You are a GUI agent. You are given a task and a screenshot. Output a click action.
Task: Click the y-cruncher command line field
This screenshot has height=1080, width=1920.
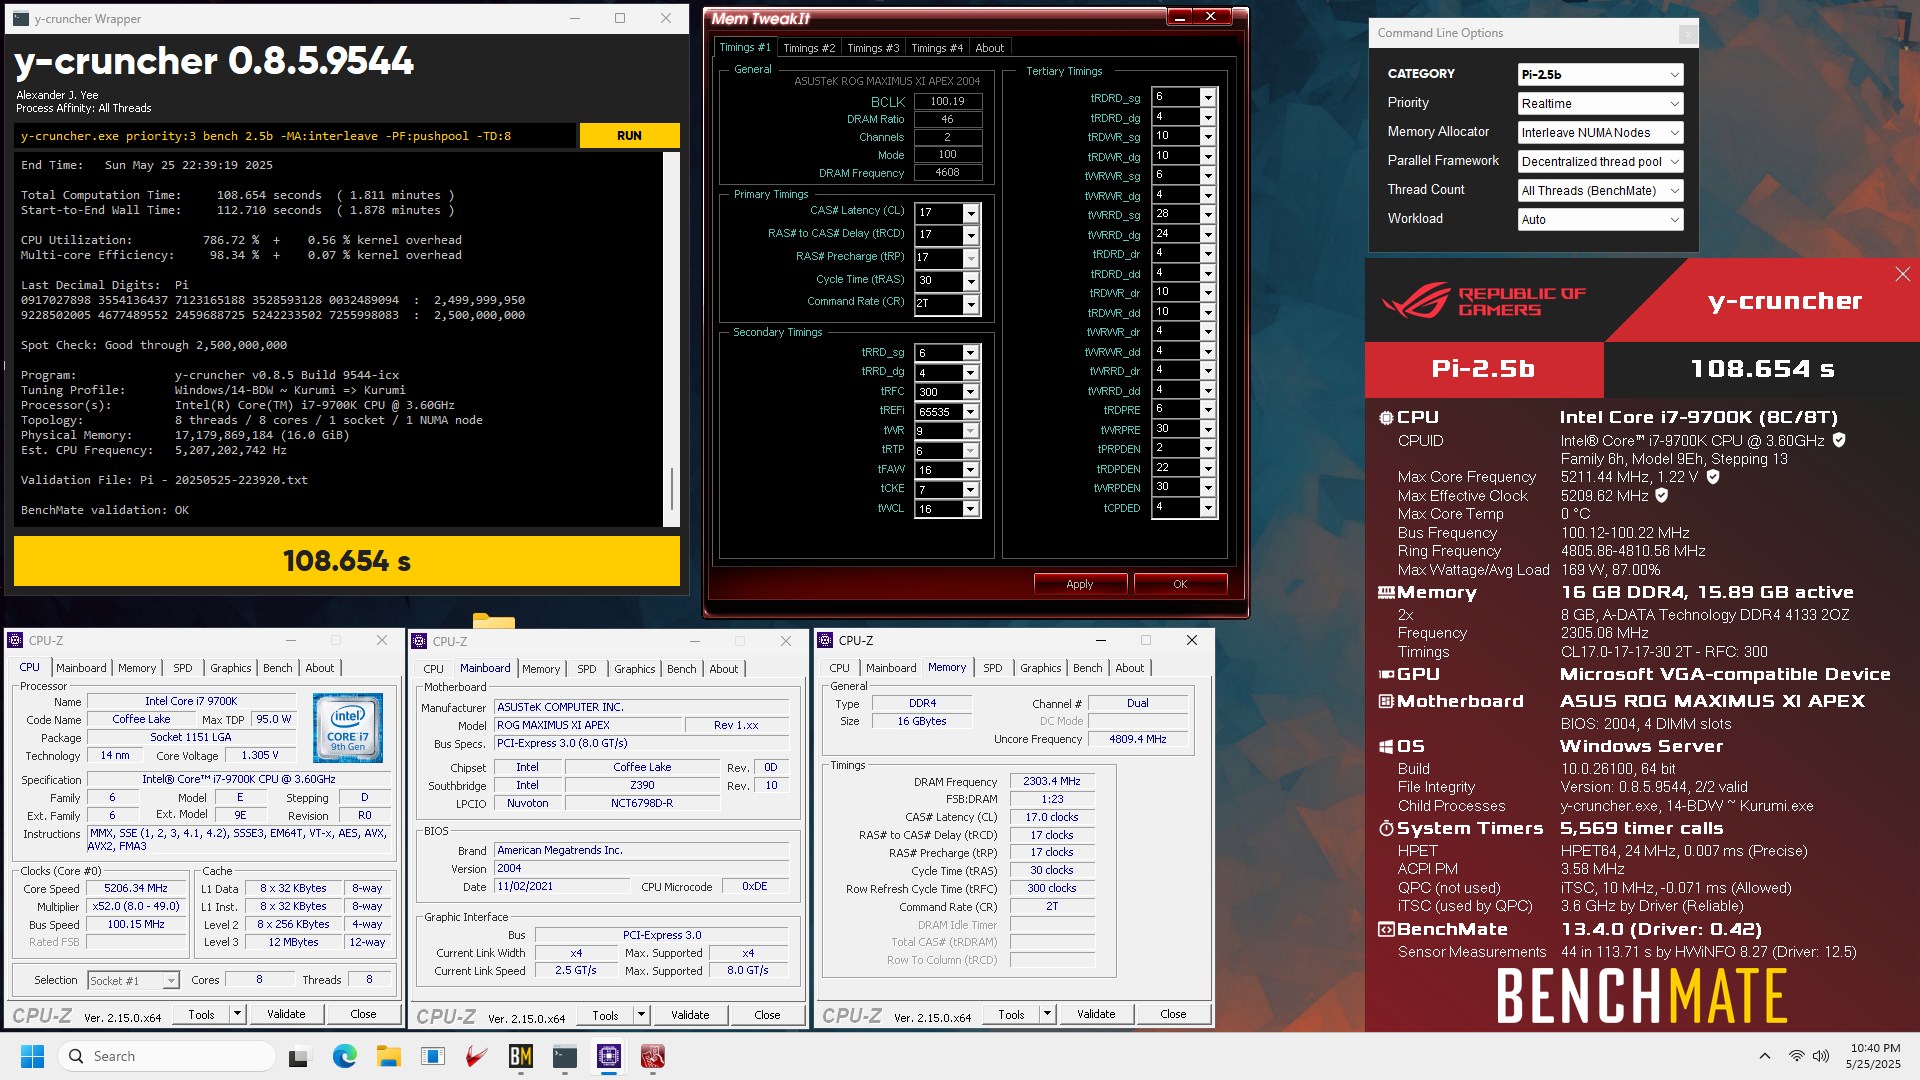(295, 136)
